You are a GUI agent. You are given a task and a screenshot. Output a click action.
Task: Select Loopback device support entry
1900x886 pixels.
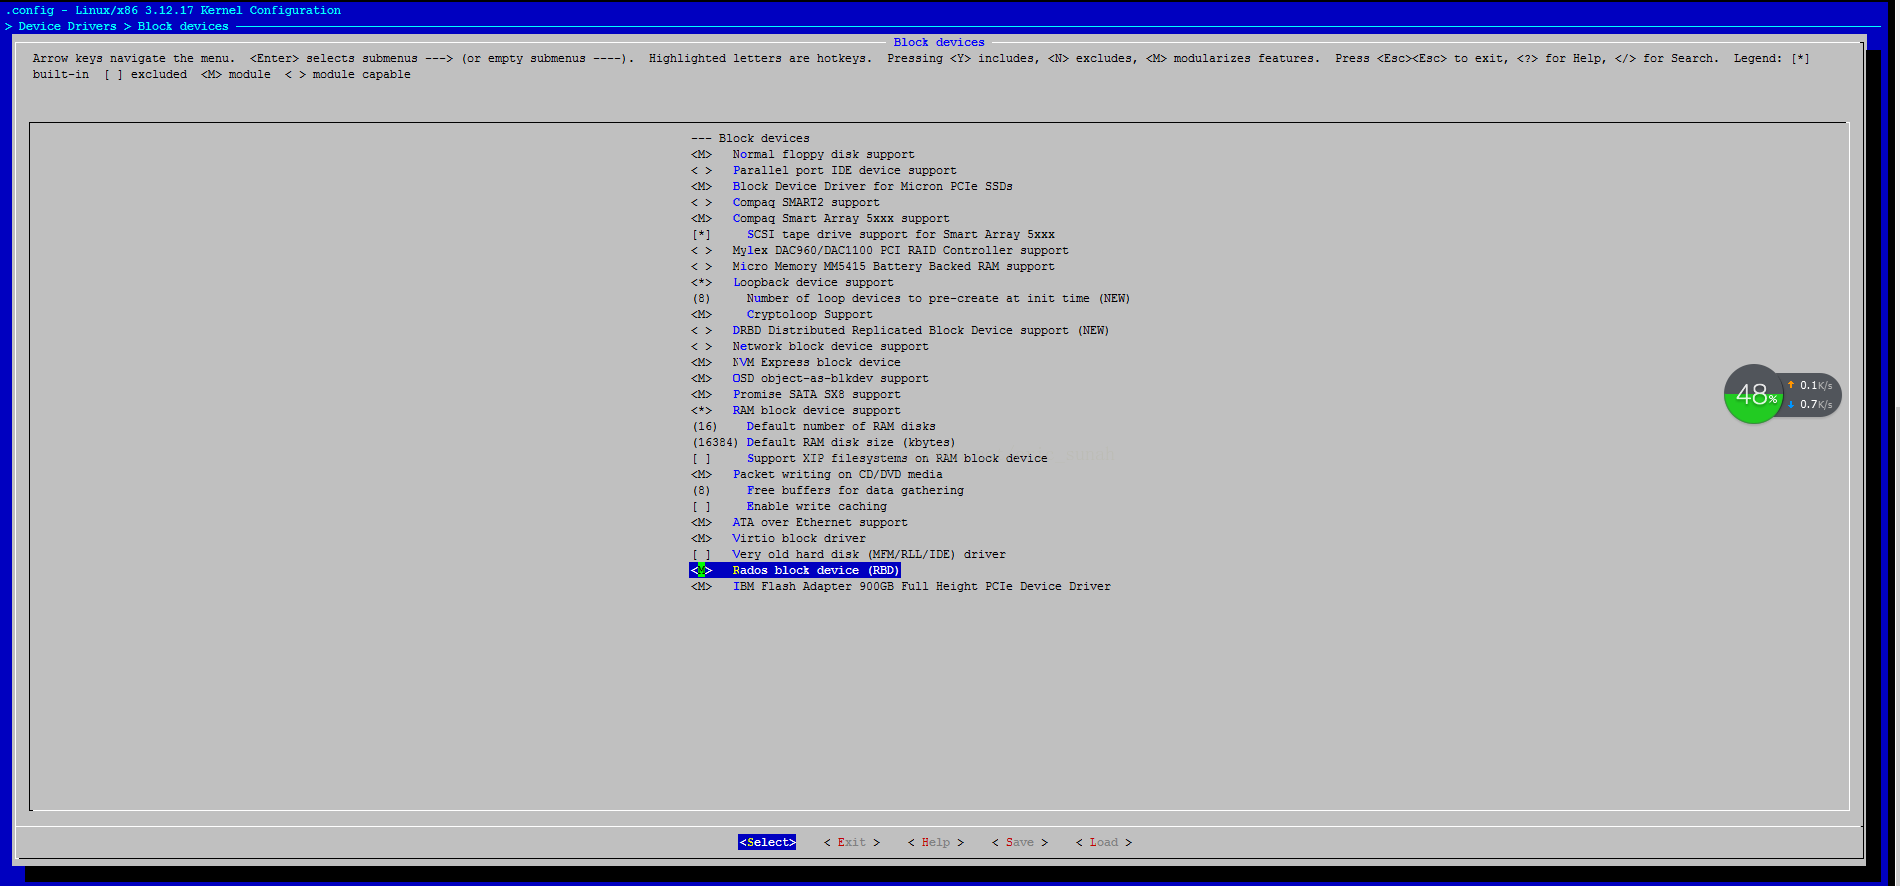click(x=792, y=282)
